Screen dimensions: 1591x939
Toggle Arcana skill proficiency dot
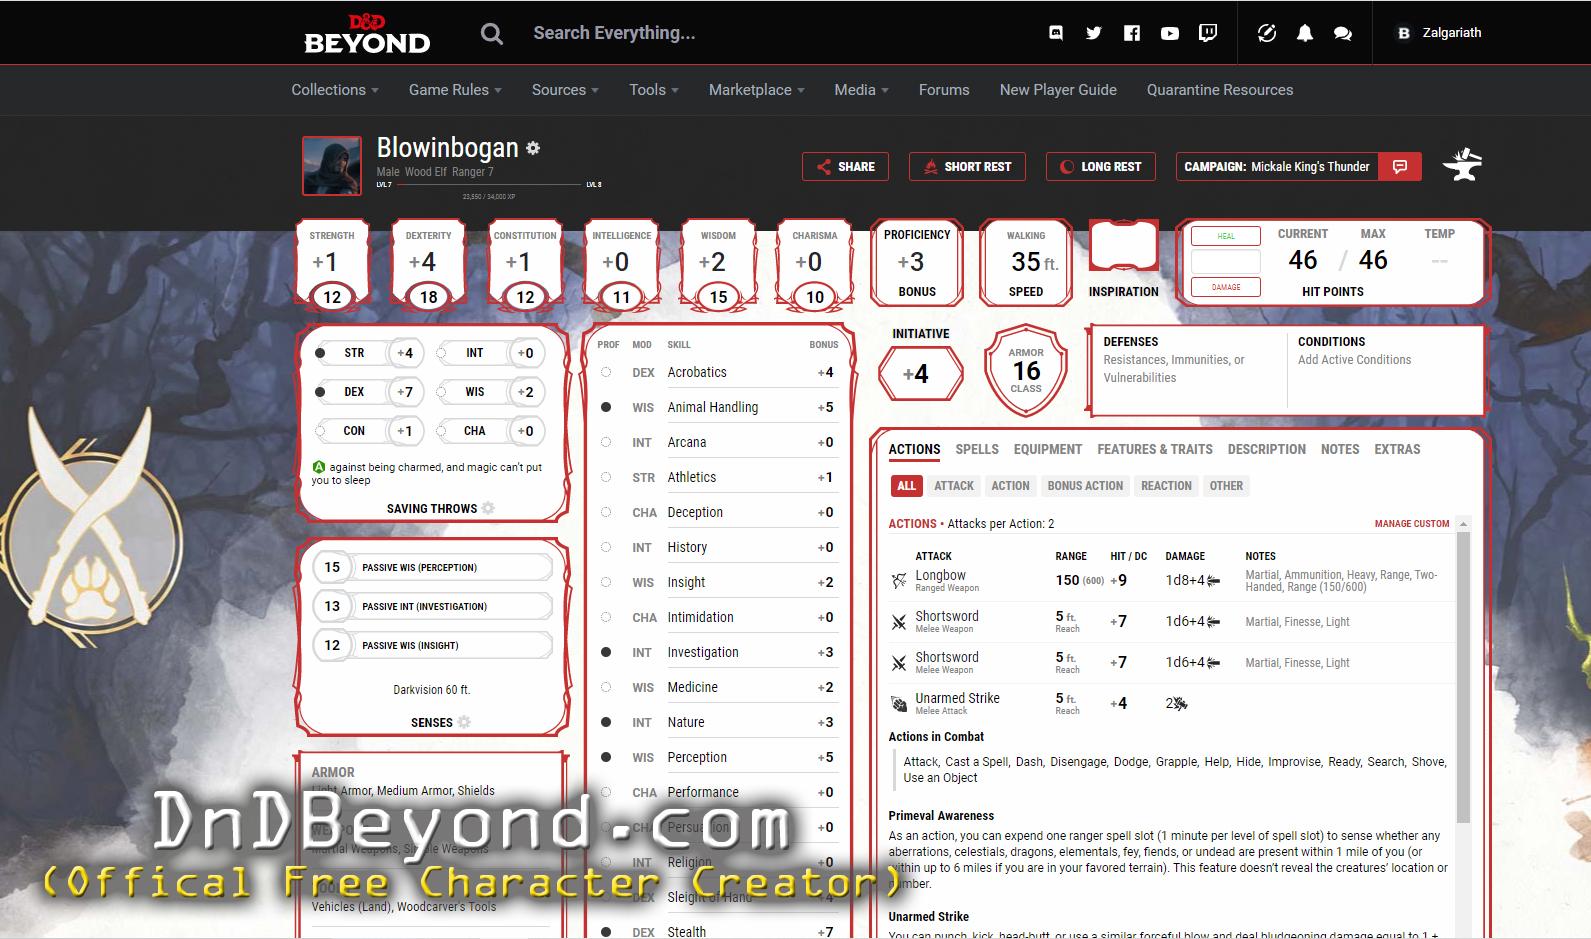coord(606,442)
